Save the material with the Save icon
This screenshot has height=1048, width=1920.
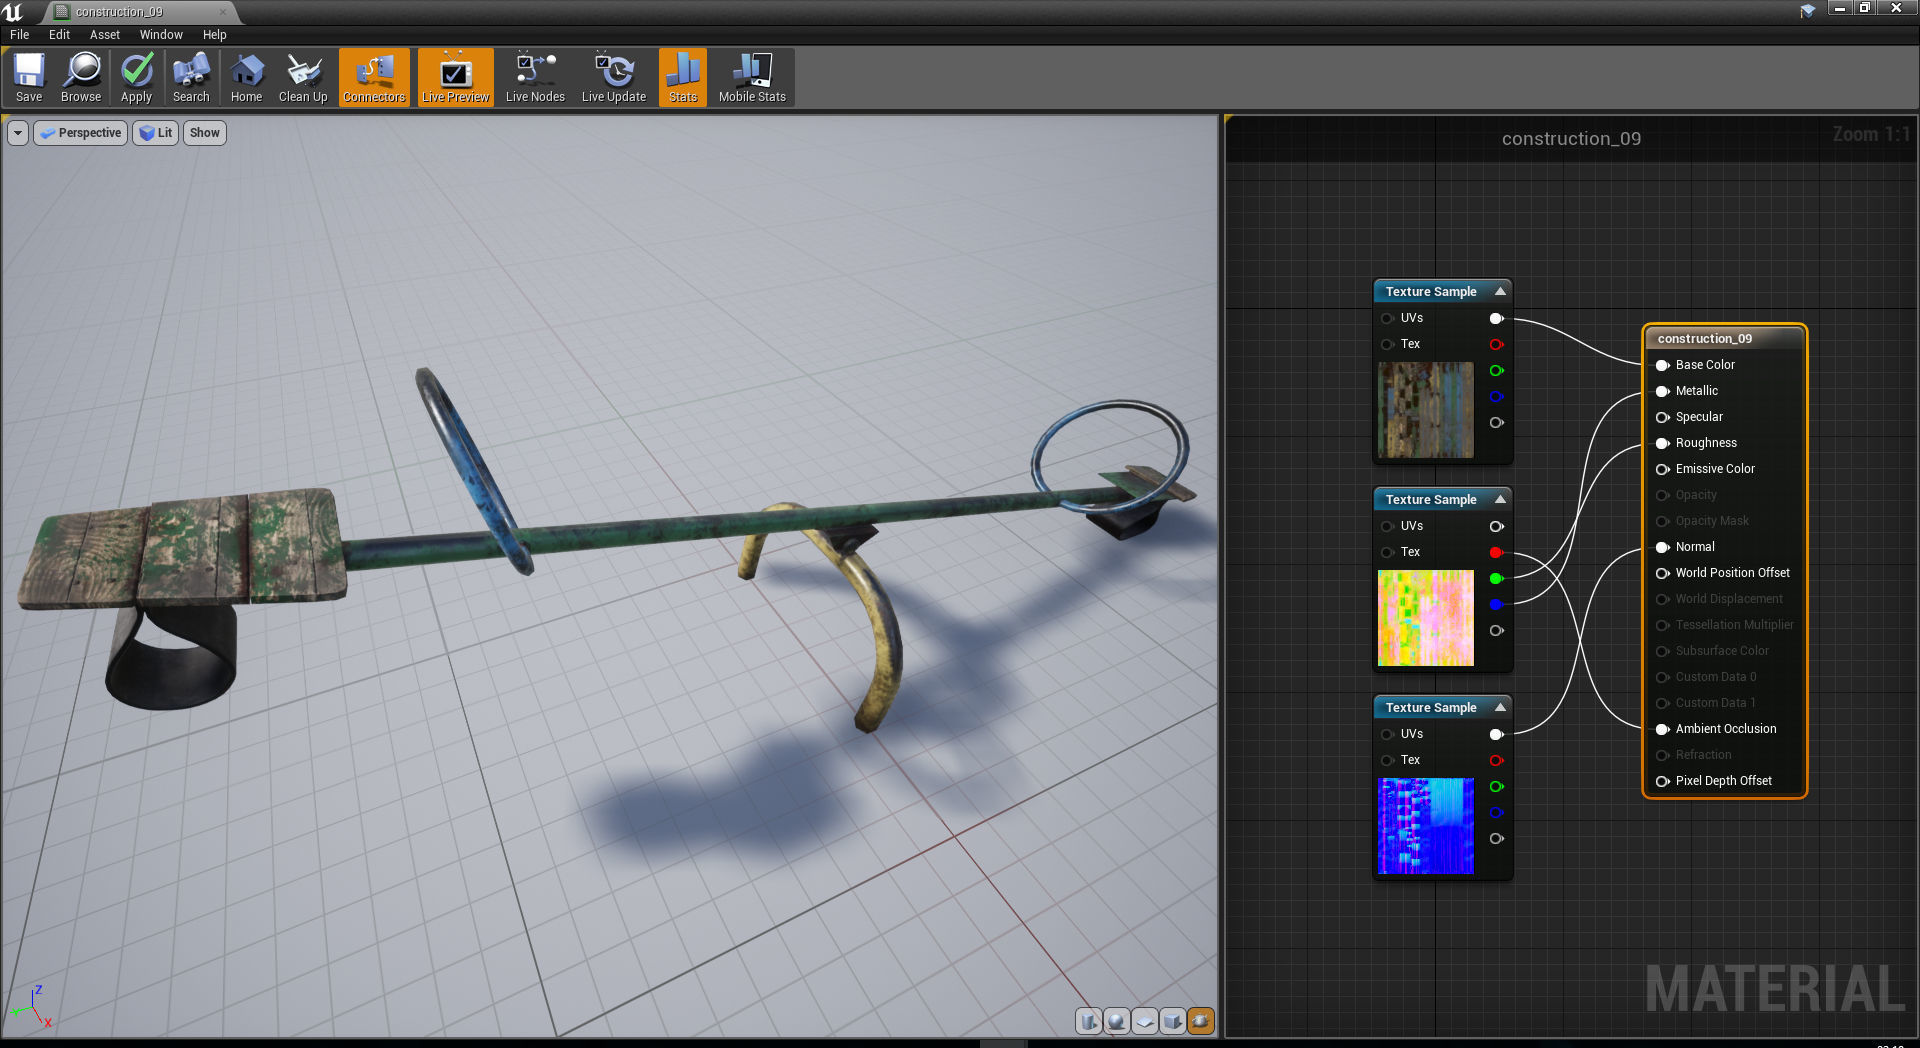pos(29,78)
